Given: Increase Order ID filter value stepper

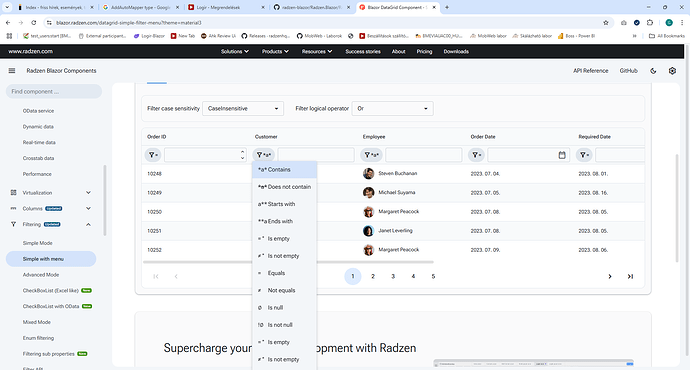Looking at the screenshot, I should (242, 152).
